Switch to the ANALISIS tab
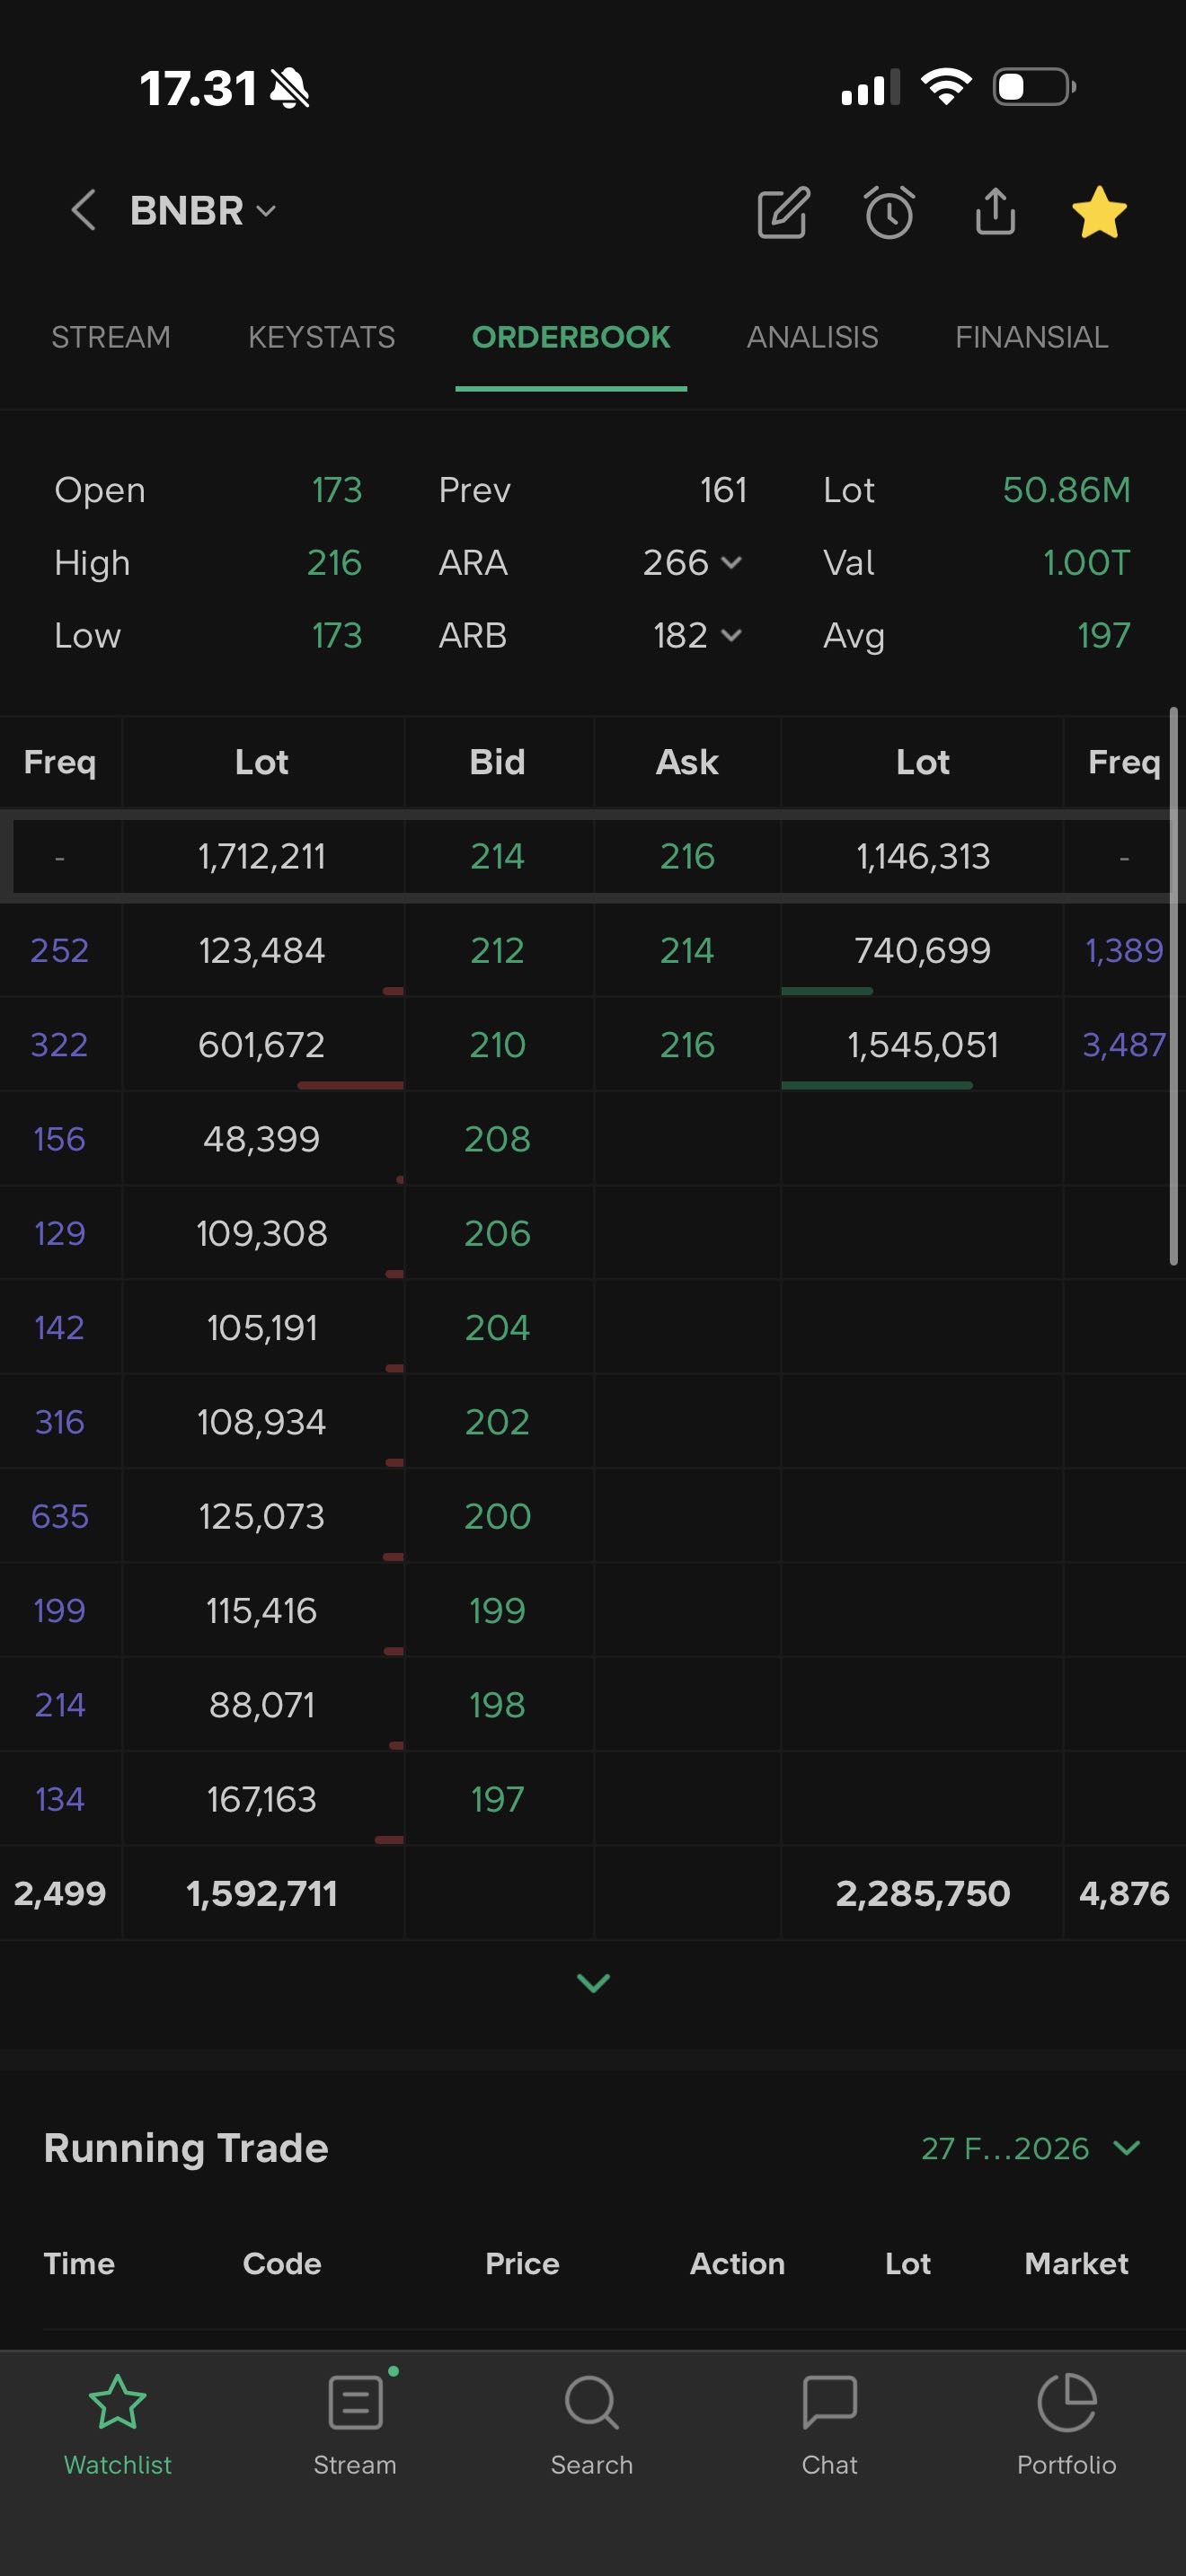Screen dimensions: 1186x2576 point(812,338)
